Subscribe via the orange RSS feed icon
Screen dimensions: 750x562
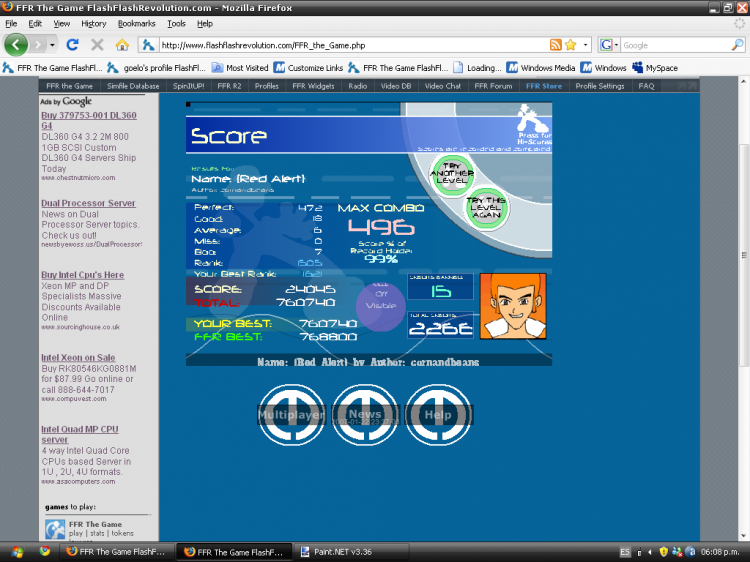click(x=556, y=45)
